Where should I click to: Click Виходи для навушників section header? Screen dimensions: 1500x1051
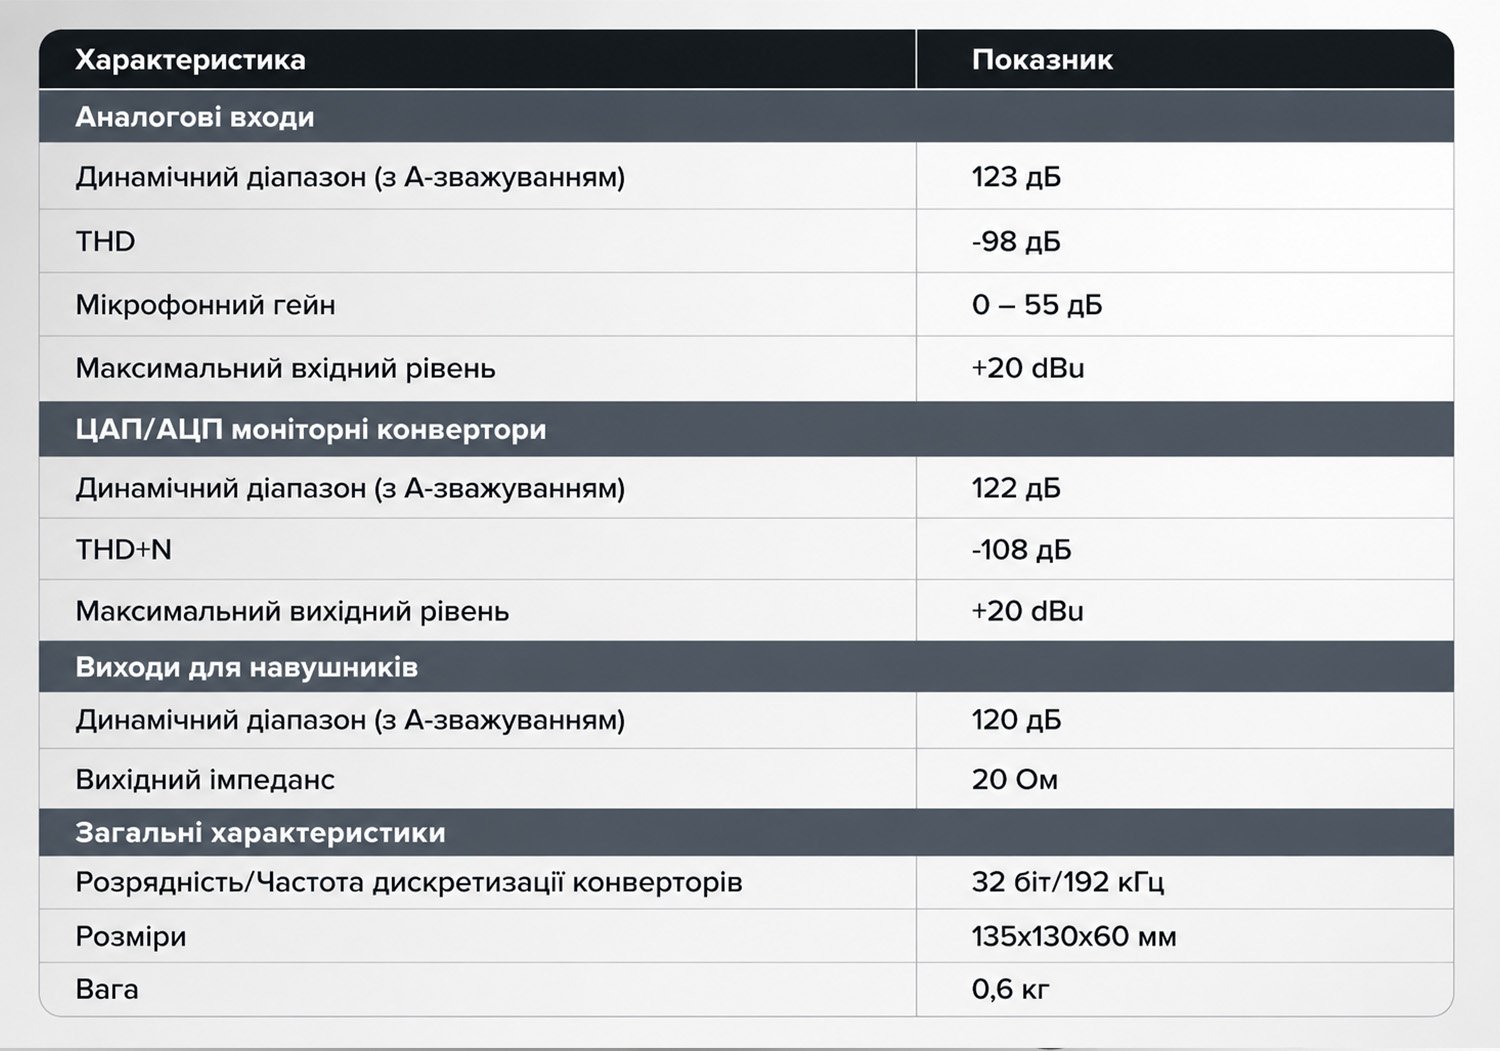tap(246, 667)
